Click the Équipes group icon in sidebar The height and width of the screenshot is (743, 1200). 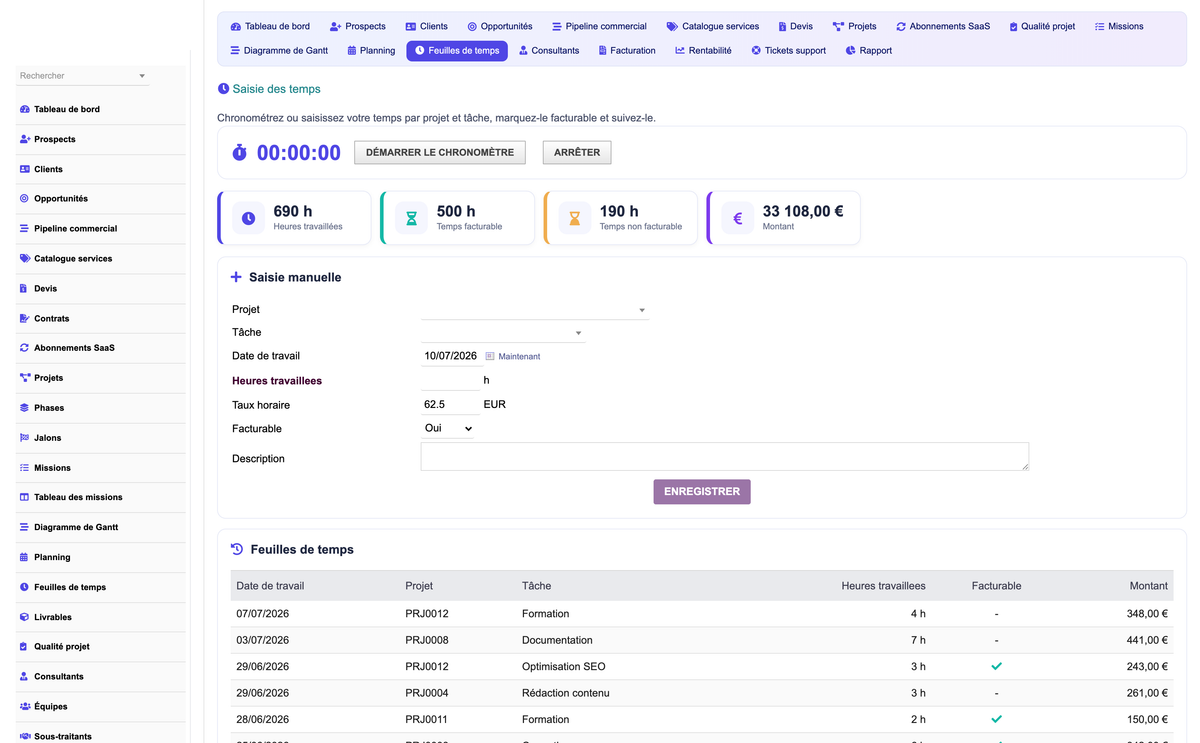click(x=25, y=706)
